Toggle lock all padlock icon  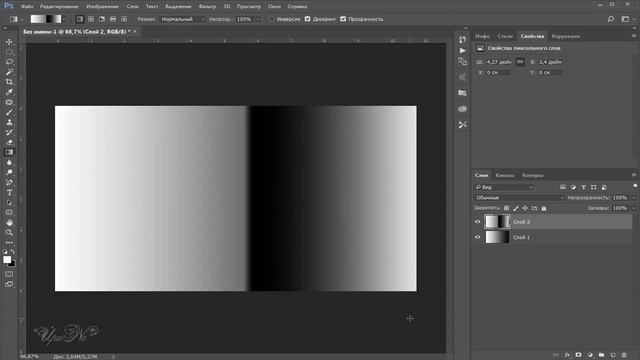[x=544, y=208]
